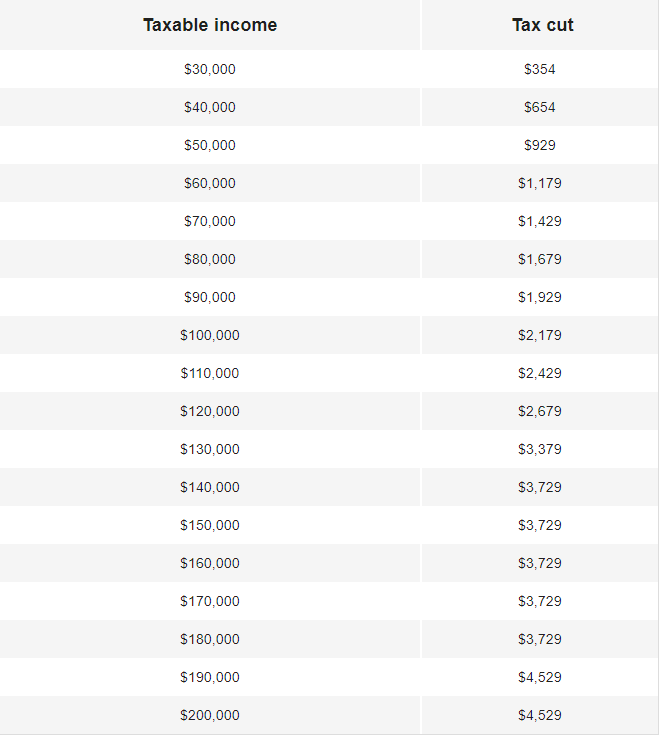Click the Taxable income column header

coord(210,25)
